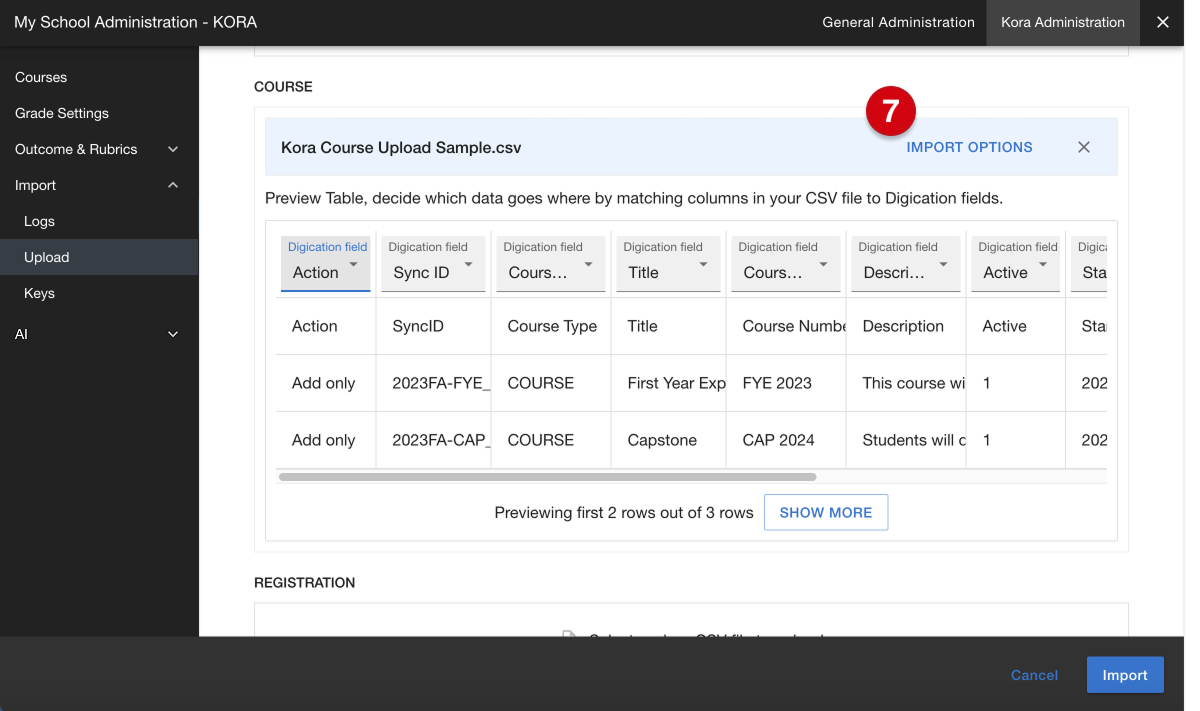The width and height of the screenshot is (1200, 711).
Task: Switch to Kora Administration tab
Action: point(1063,22)
